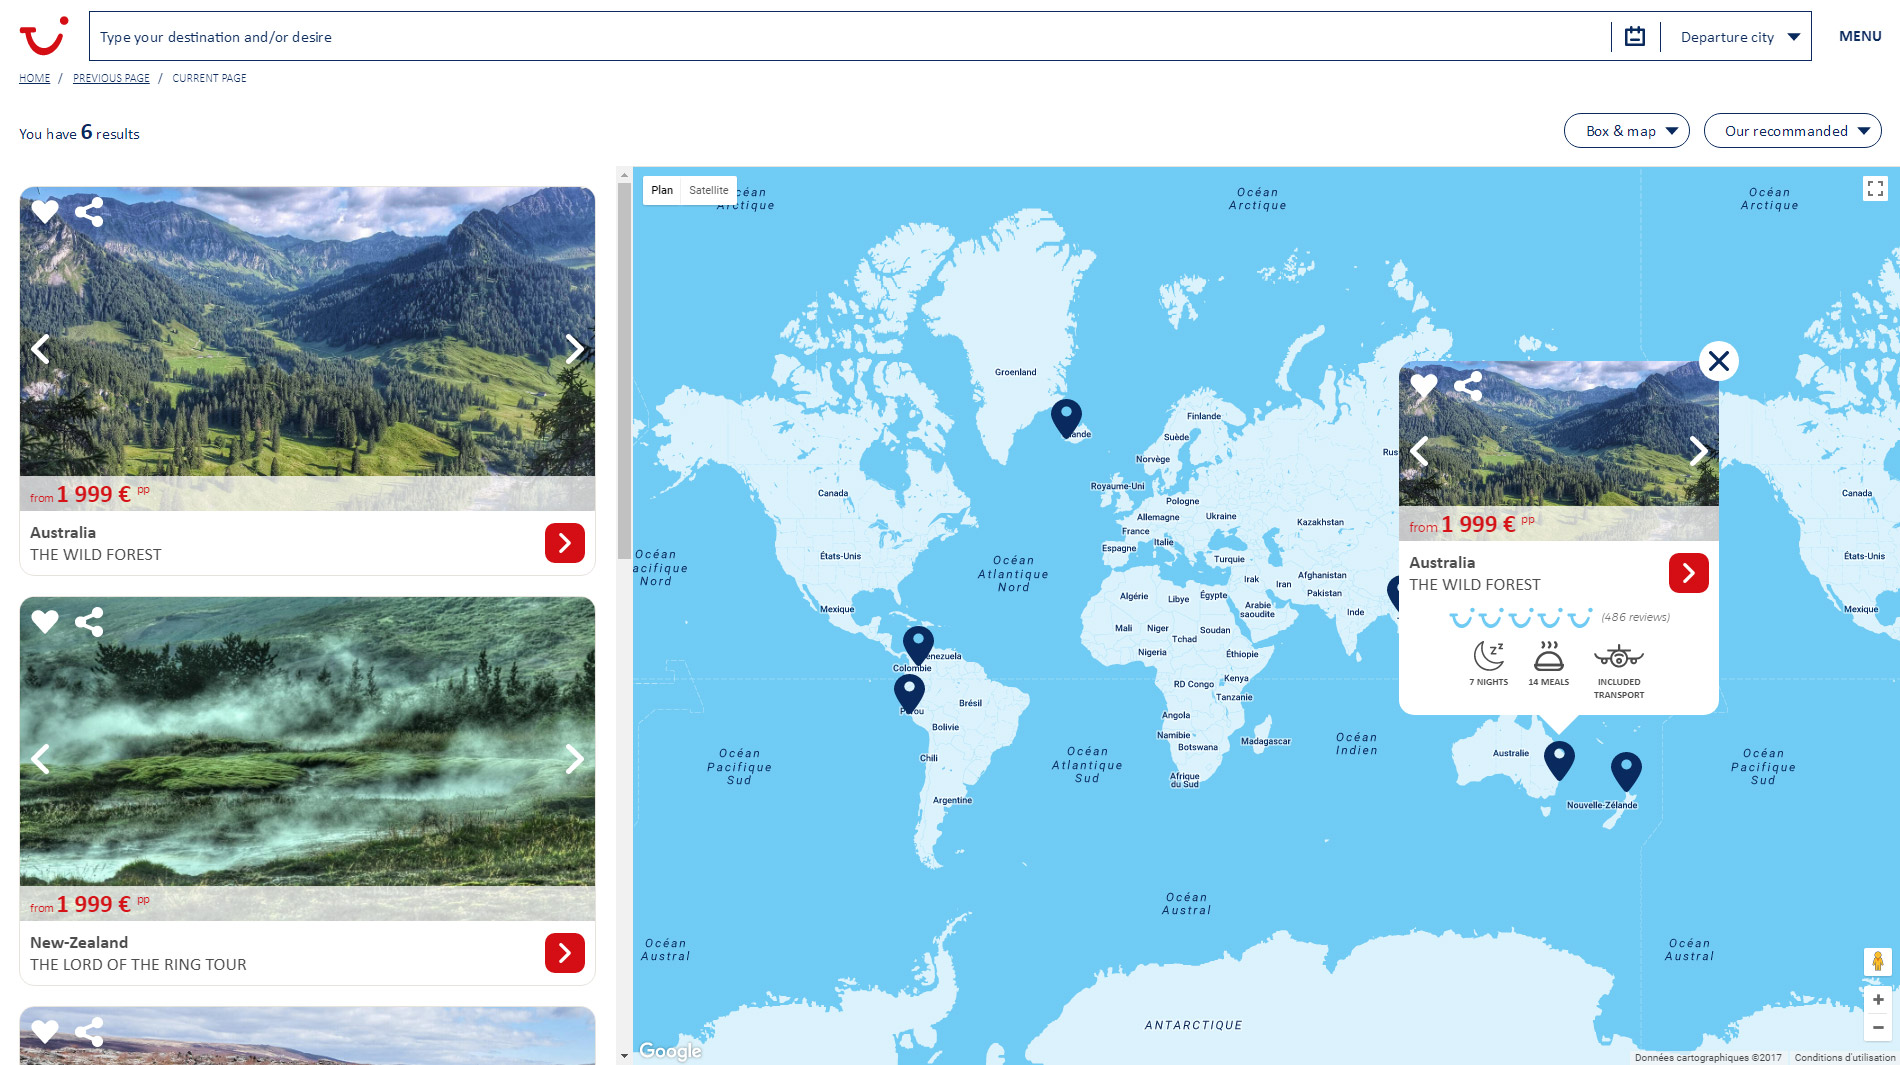Click the results list scrollbar
1900x1065 pixels.
624,360
